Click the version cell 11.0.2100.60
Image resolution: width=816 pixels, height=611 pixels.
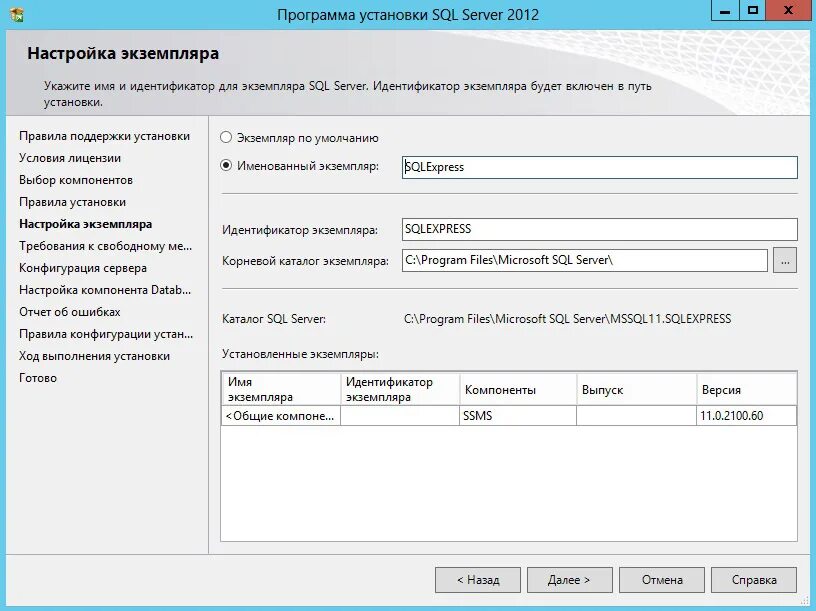(746, 416)
